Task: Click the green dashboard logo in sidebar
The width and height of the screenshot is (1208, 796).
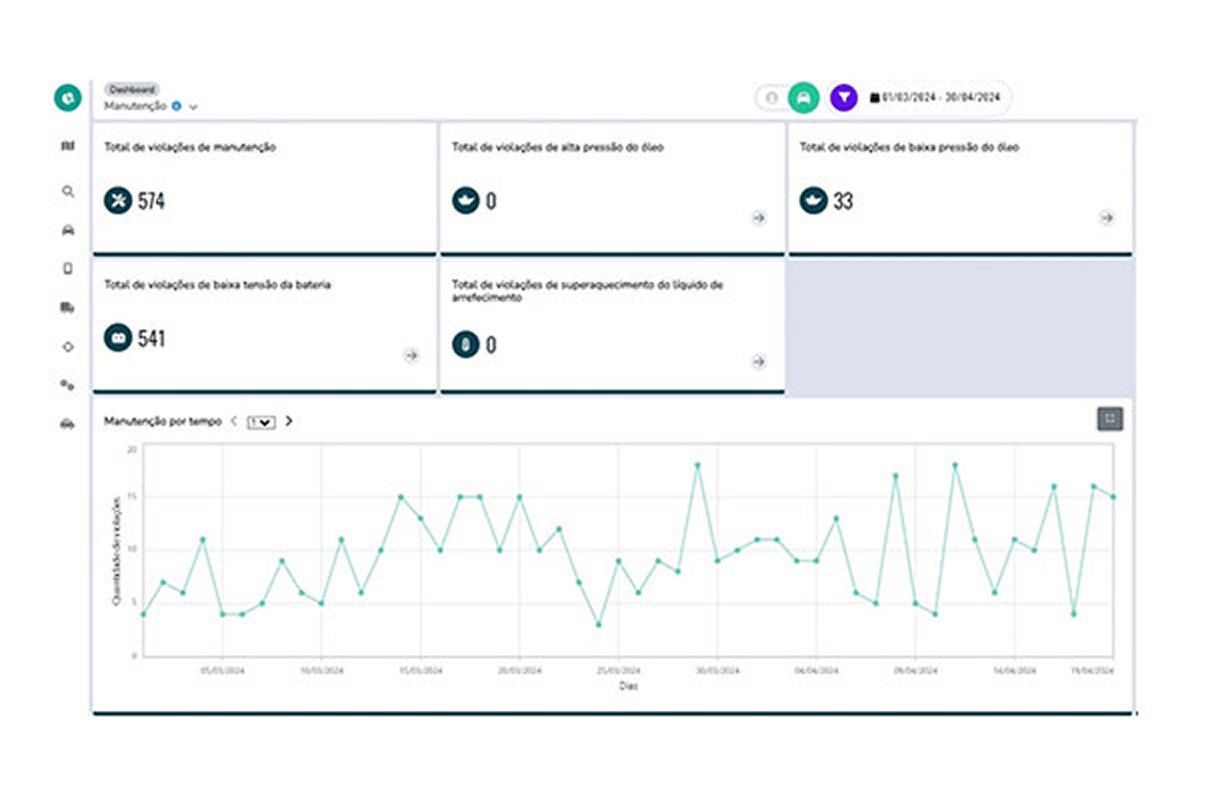Action: [x=67, y=99]
